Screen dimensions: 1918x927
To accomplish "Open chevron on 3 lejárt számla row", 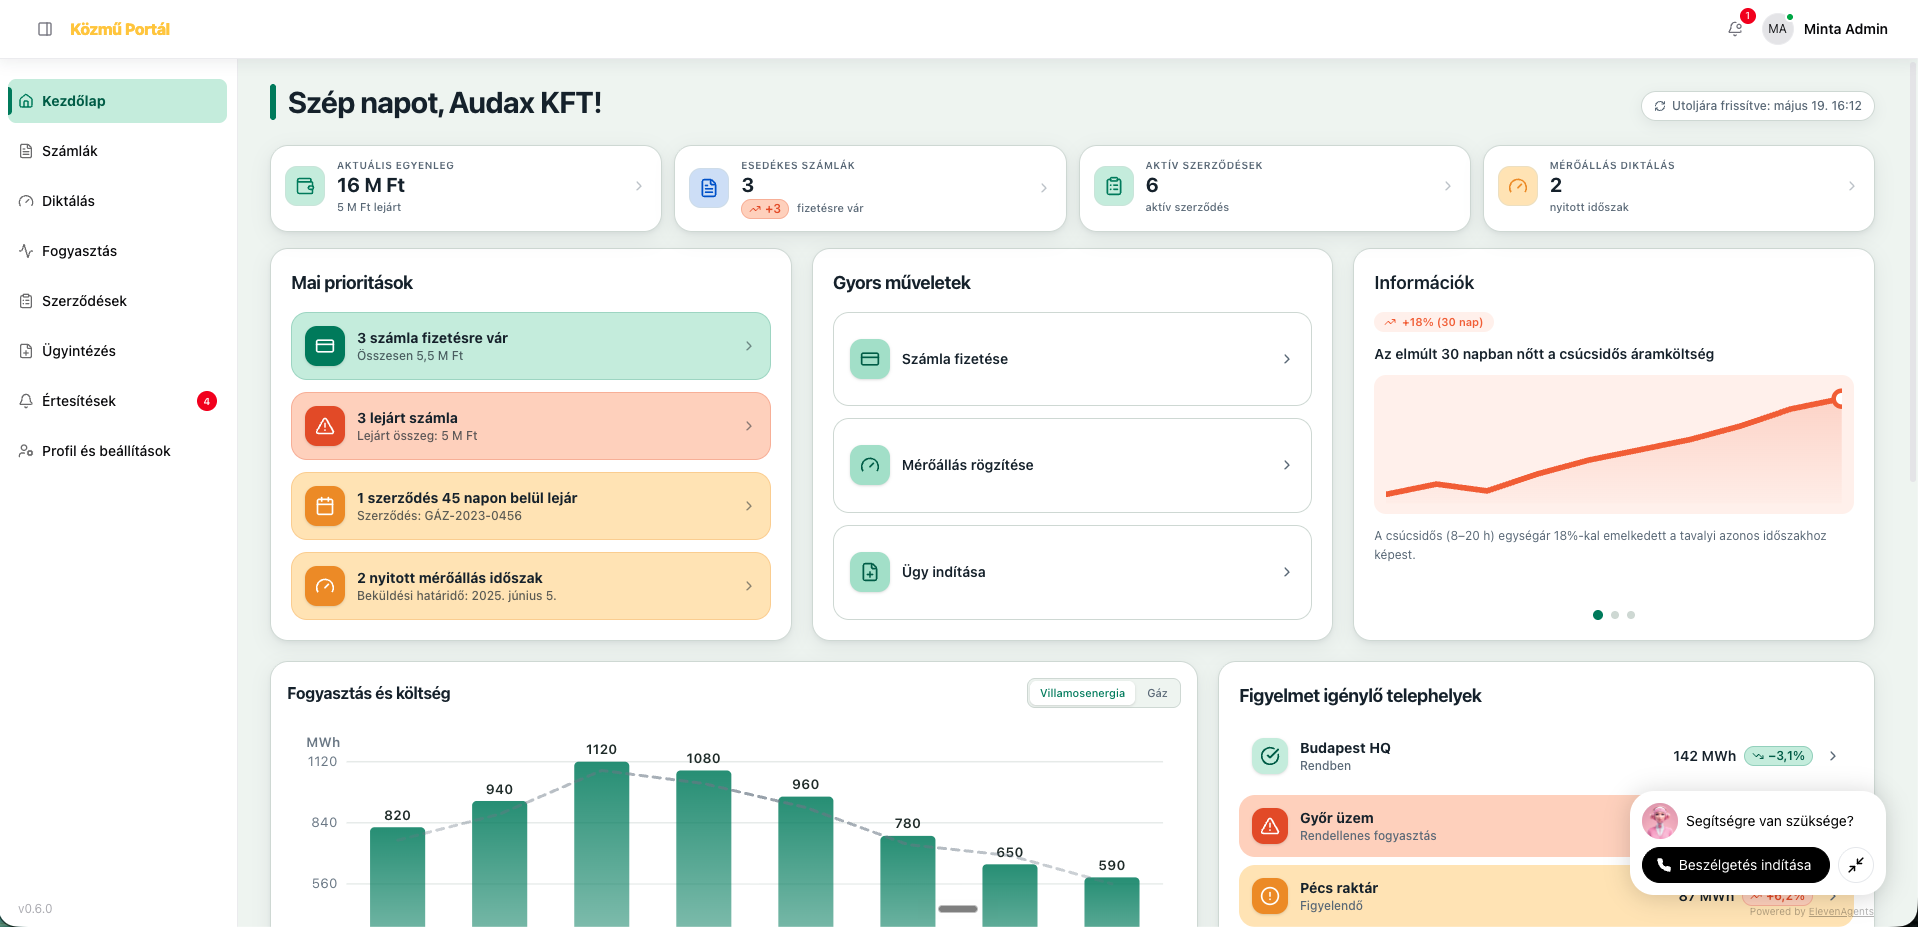I will pyautogui.click(x=749, y=426).
